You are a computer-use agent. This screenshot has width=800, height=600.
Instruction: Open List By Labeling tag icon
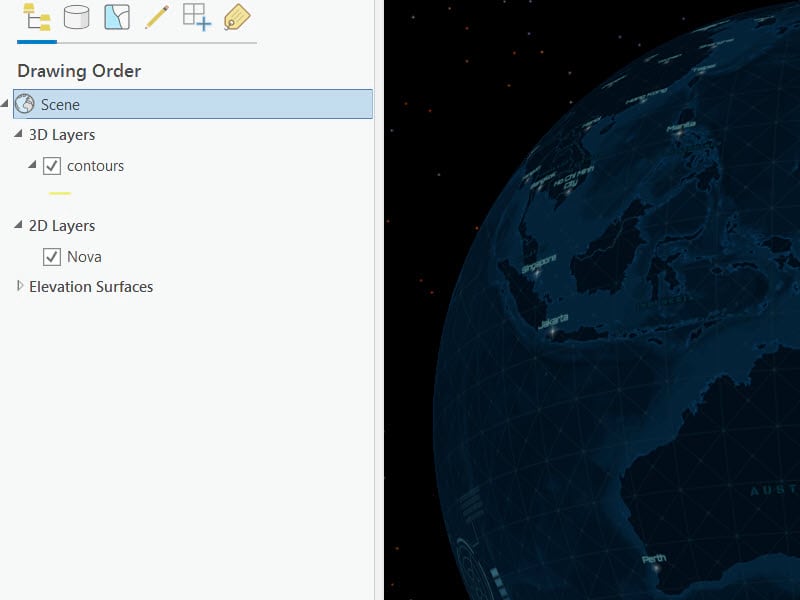pos(237,17)
